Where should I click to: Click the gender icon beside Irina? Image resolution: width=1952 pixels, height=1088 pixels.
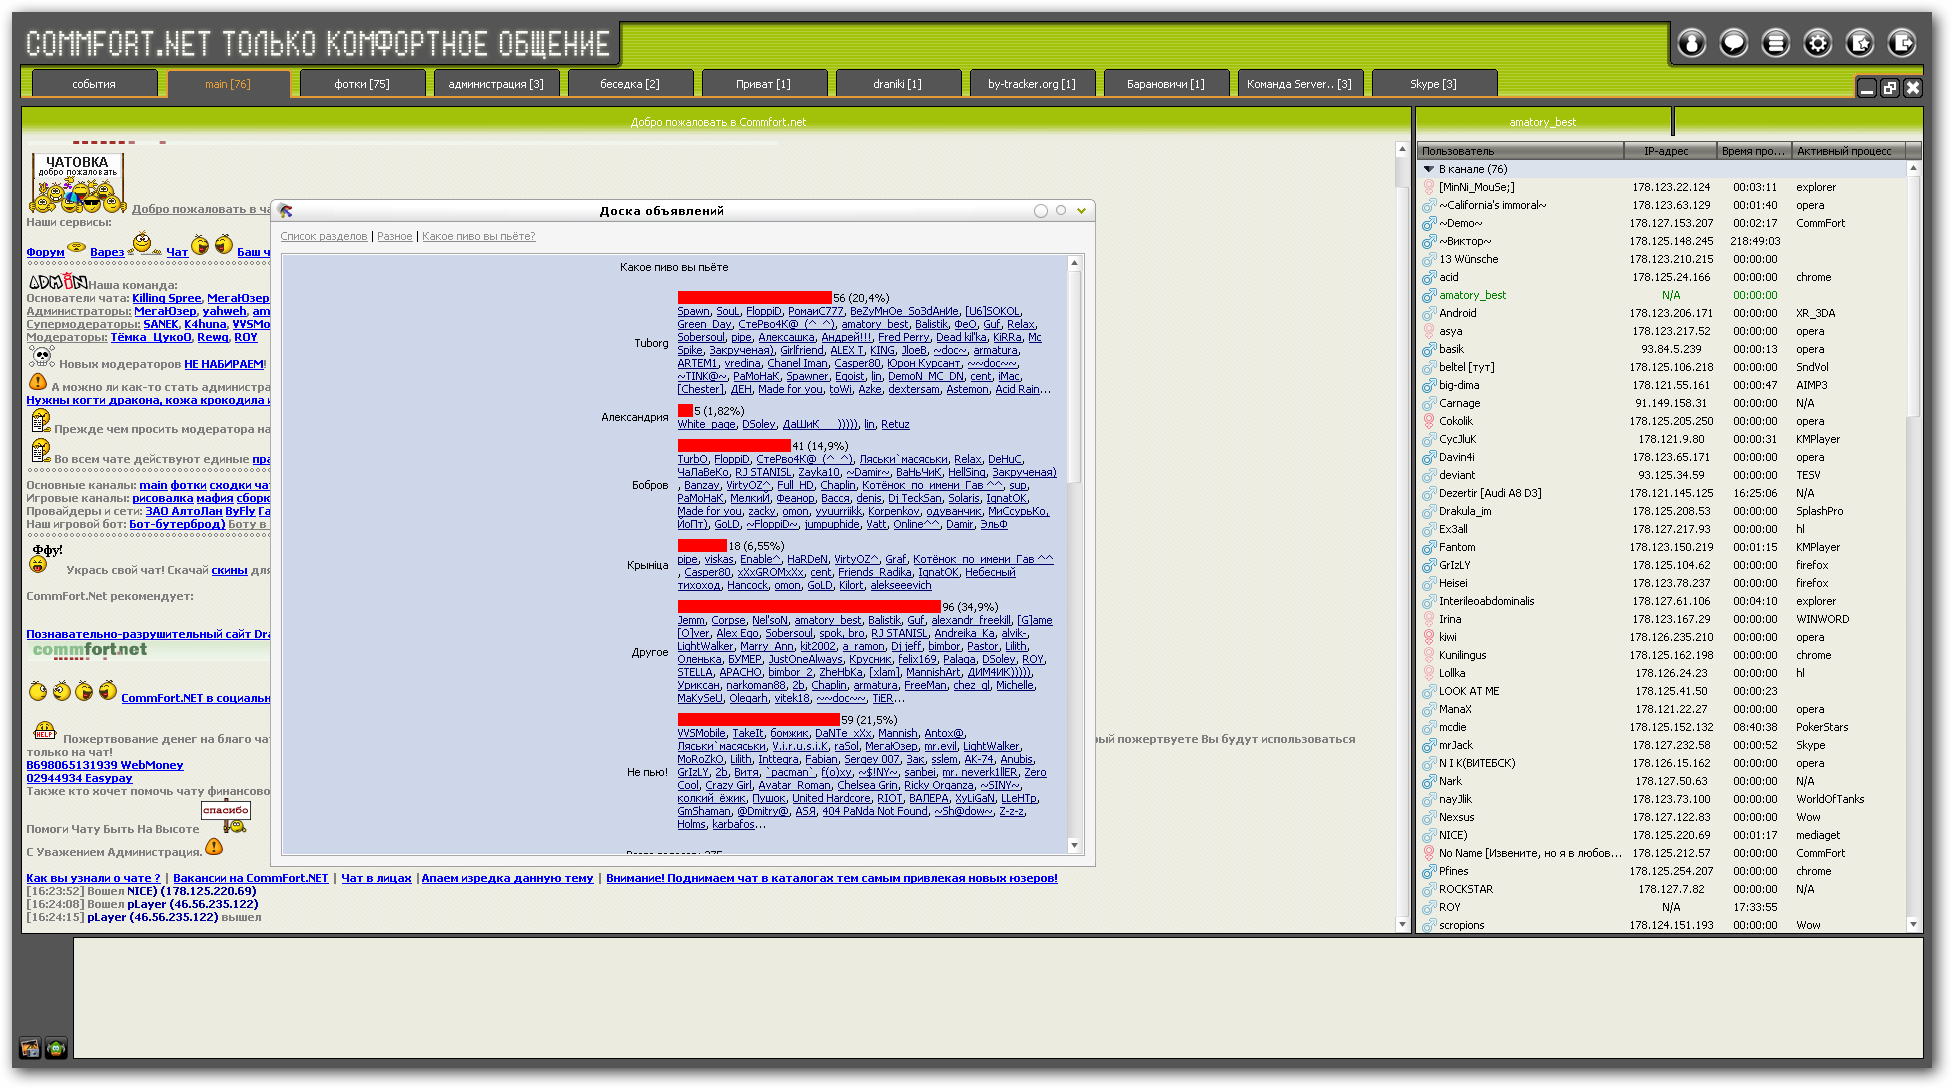(1429, 619)
